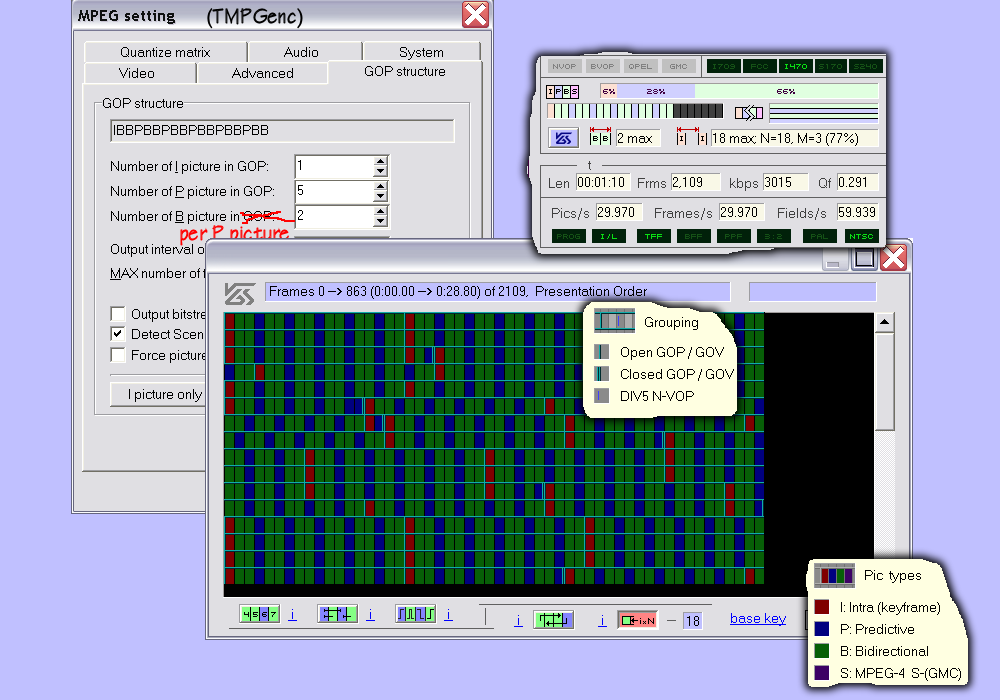Viewport: 1000px width, 700px height.
Task: Click the blue square-wave pattern icon
Action: [415, 614]
